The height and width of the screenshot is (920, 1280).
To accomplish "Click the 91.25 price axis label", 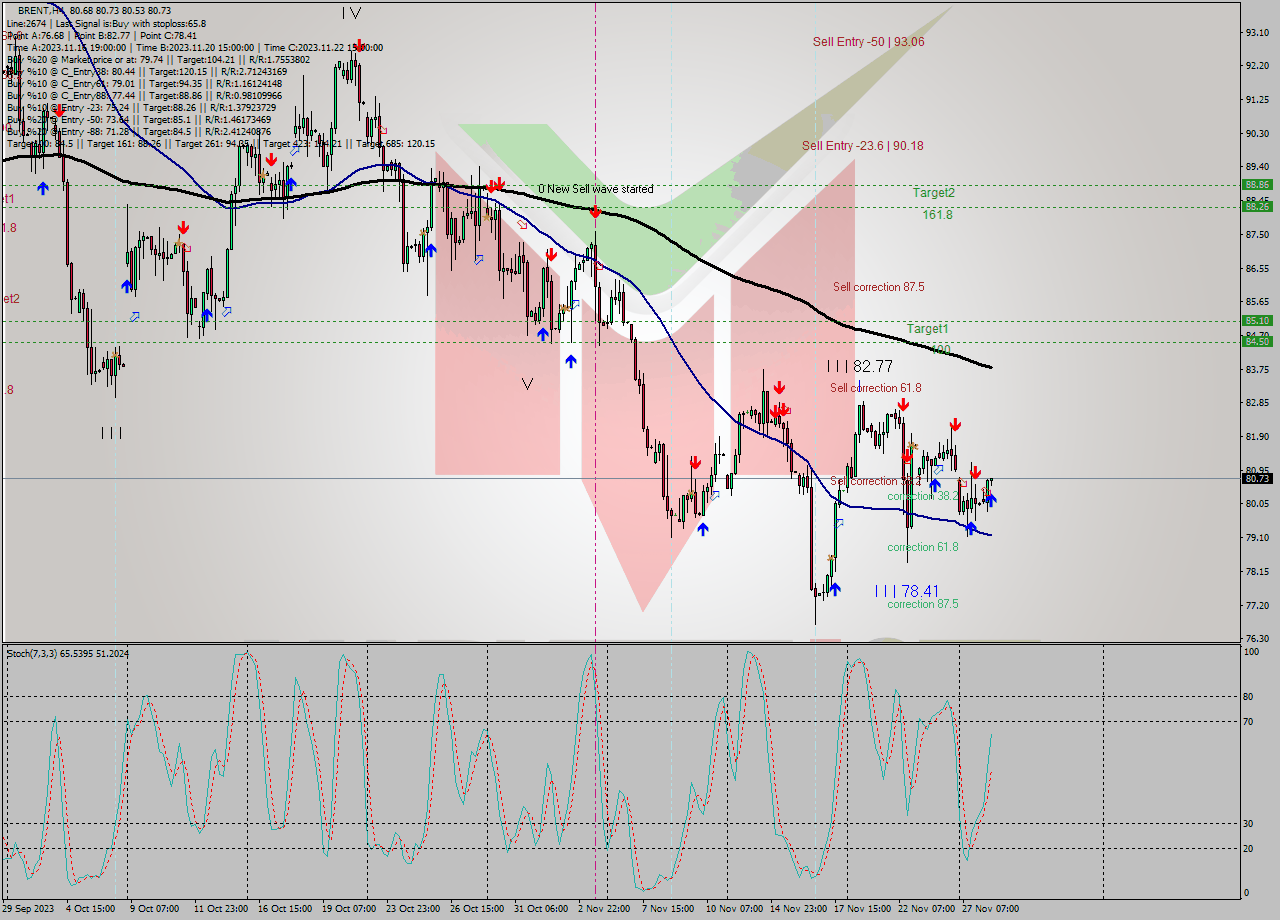I will click(1257, 100).
